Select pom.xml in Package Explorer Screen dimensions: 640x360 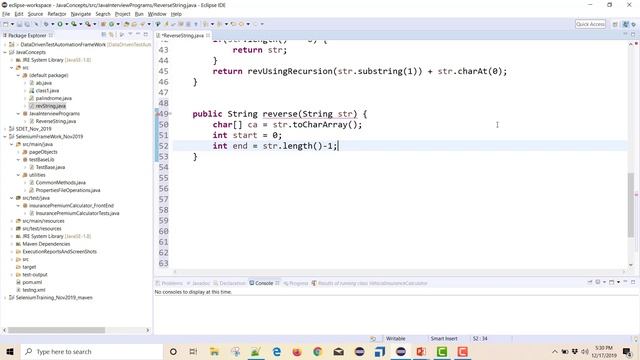(x=32, y=282)
